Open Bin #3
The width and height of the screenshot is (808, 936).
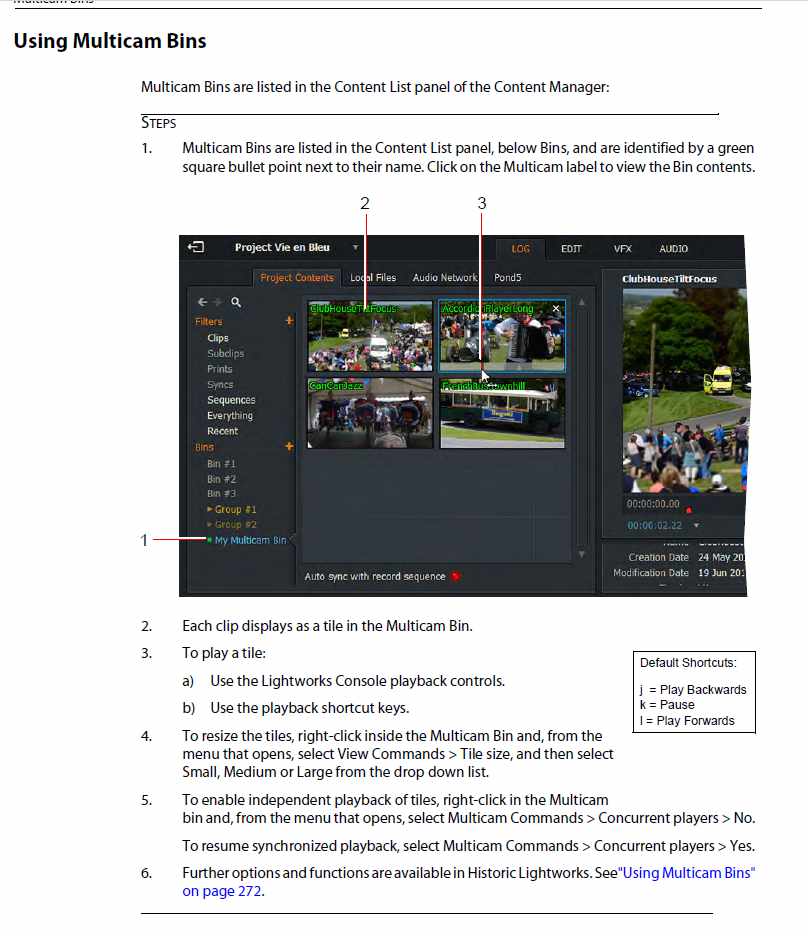pos(221,494)
